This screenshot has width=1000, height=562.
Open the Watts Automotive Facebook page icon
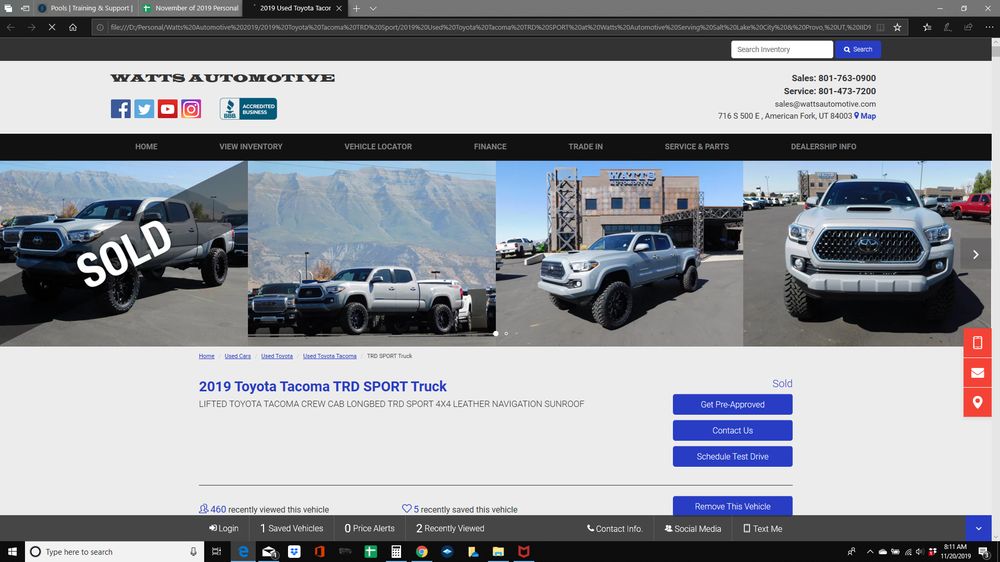(120, 109)
